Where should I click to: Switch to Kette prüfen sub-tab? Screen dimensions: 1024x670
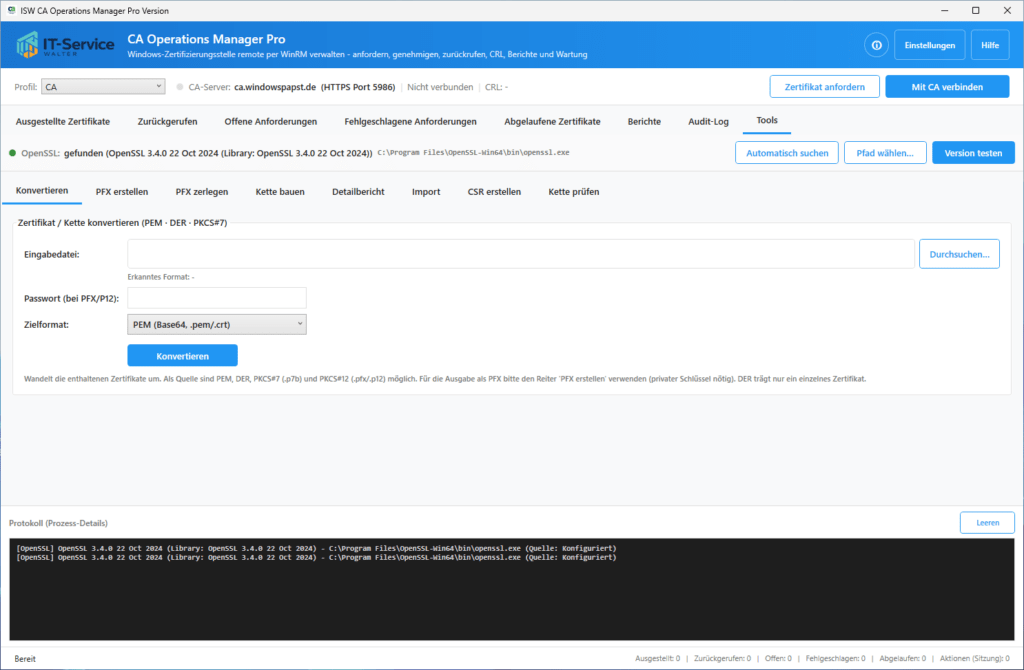pos(573,192)
